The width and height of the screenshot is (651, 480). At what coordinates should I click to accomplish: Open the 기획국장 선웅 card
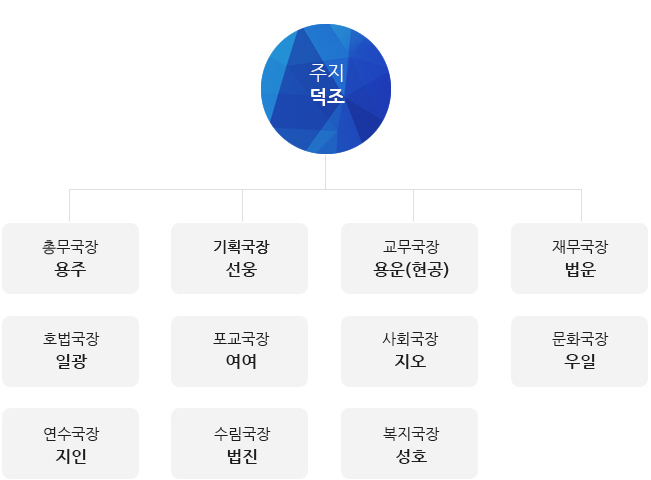coord(240,258)
